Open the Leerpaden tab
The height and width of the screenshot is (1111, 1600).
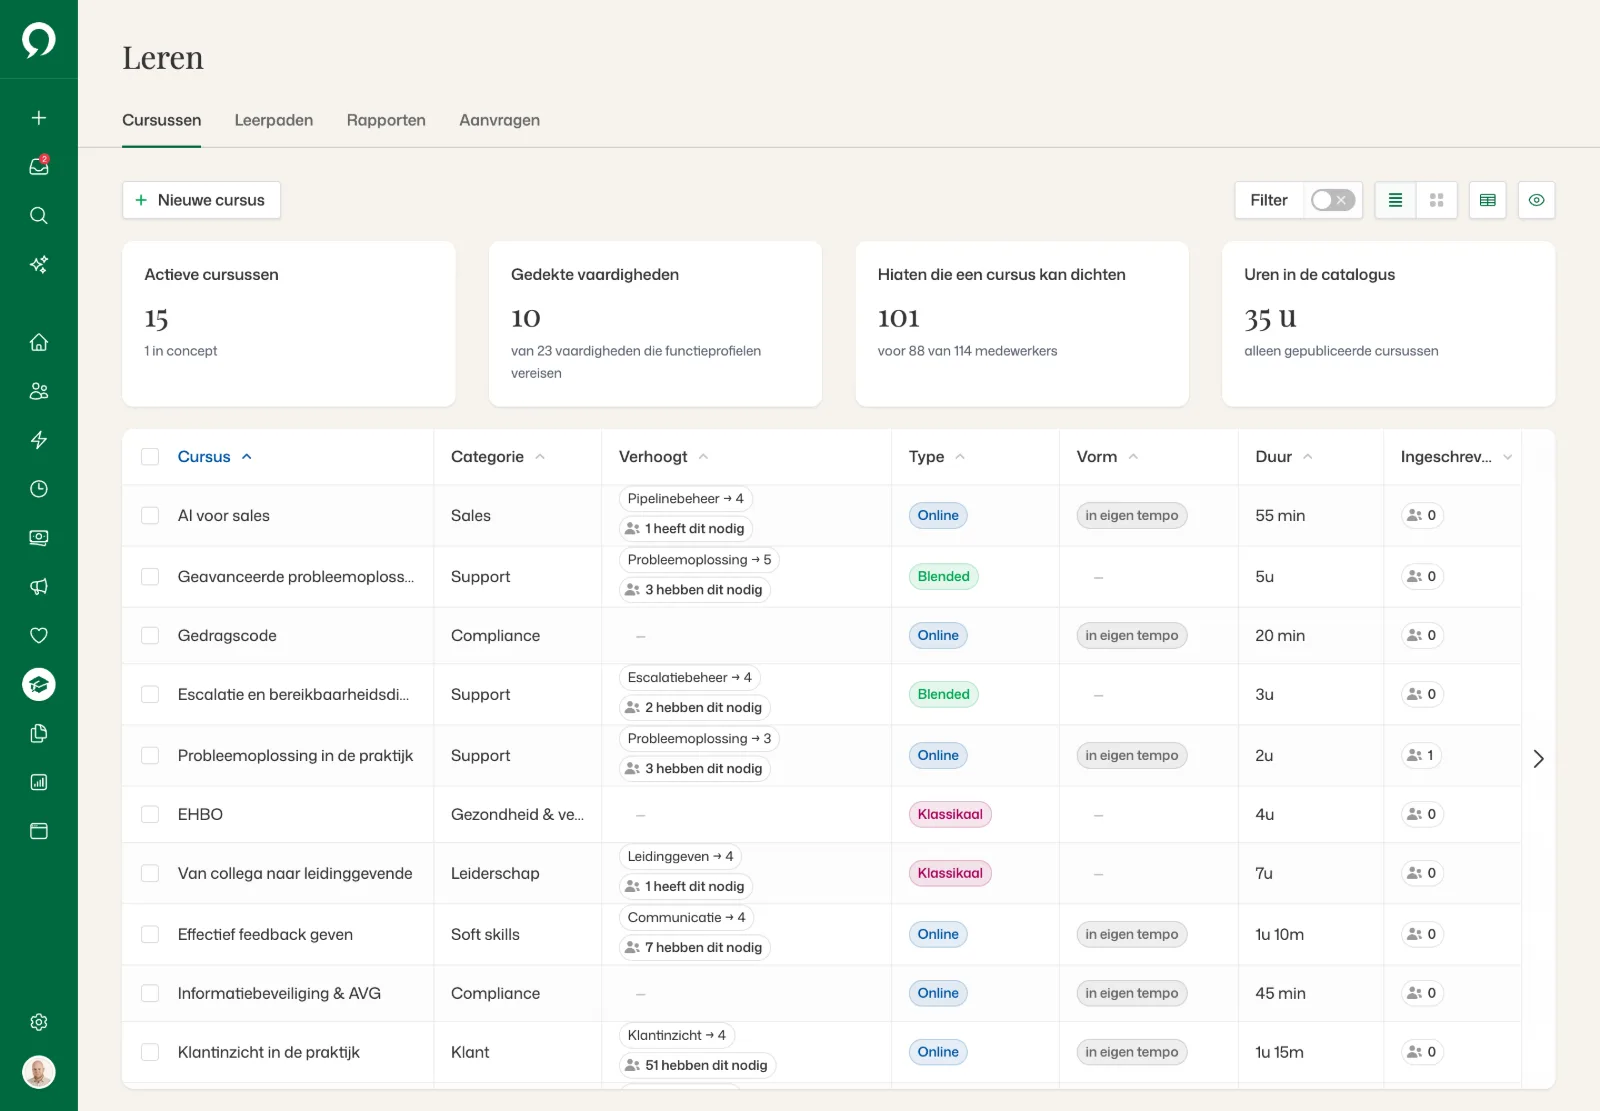(274, 120)
